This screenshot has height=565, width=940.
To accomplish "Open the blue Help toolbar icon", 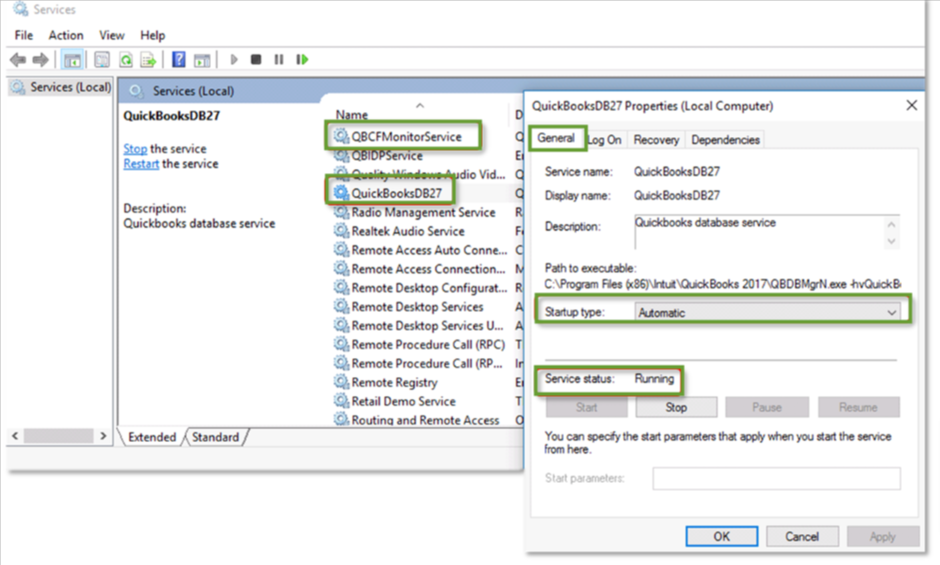I will click(179, 59).
